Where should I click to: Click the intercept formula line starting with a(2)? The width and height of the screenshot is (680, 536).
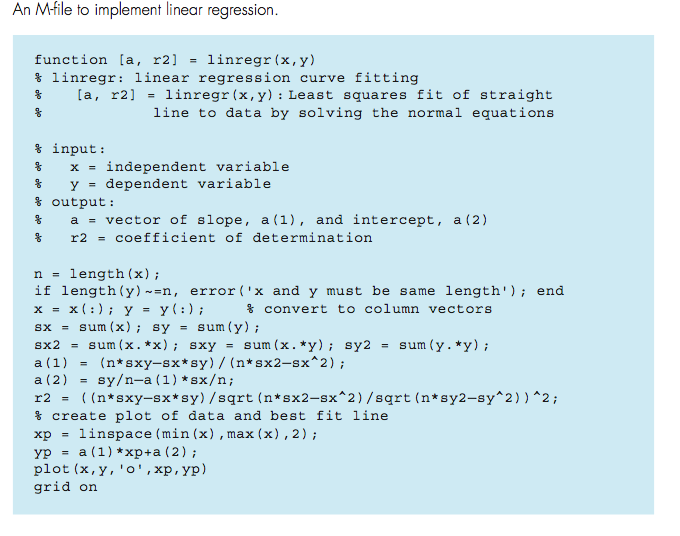pyautogui.click(x=134, y=380)
